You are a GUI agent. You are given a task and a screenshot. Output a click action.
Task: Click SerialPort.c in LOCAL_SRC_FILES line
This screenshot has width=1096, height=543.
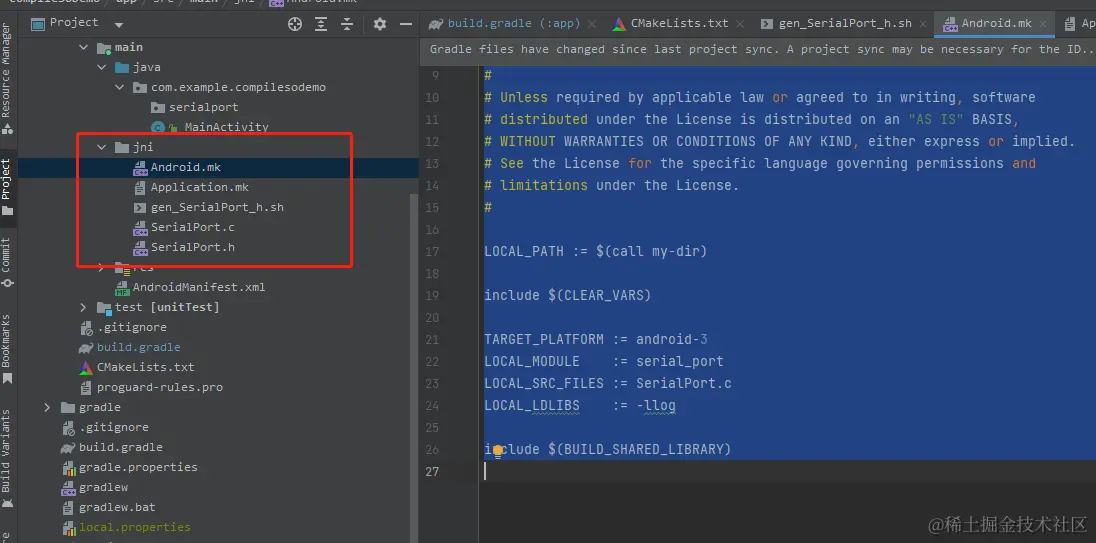[x=684, y=384]
